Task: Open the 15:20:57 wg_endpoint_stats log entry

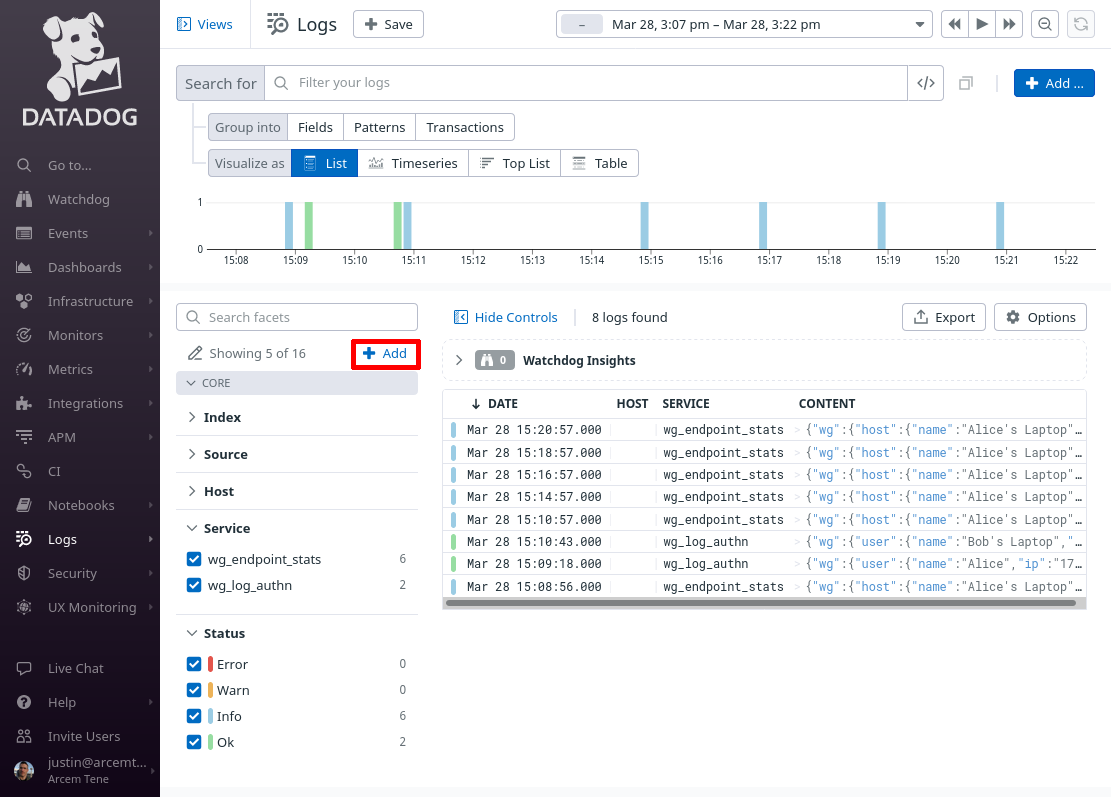Action: pos(765,430)
